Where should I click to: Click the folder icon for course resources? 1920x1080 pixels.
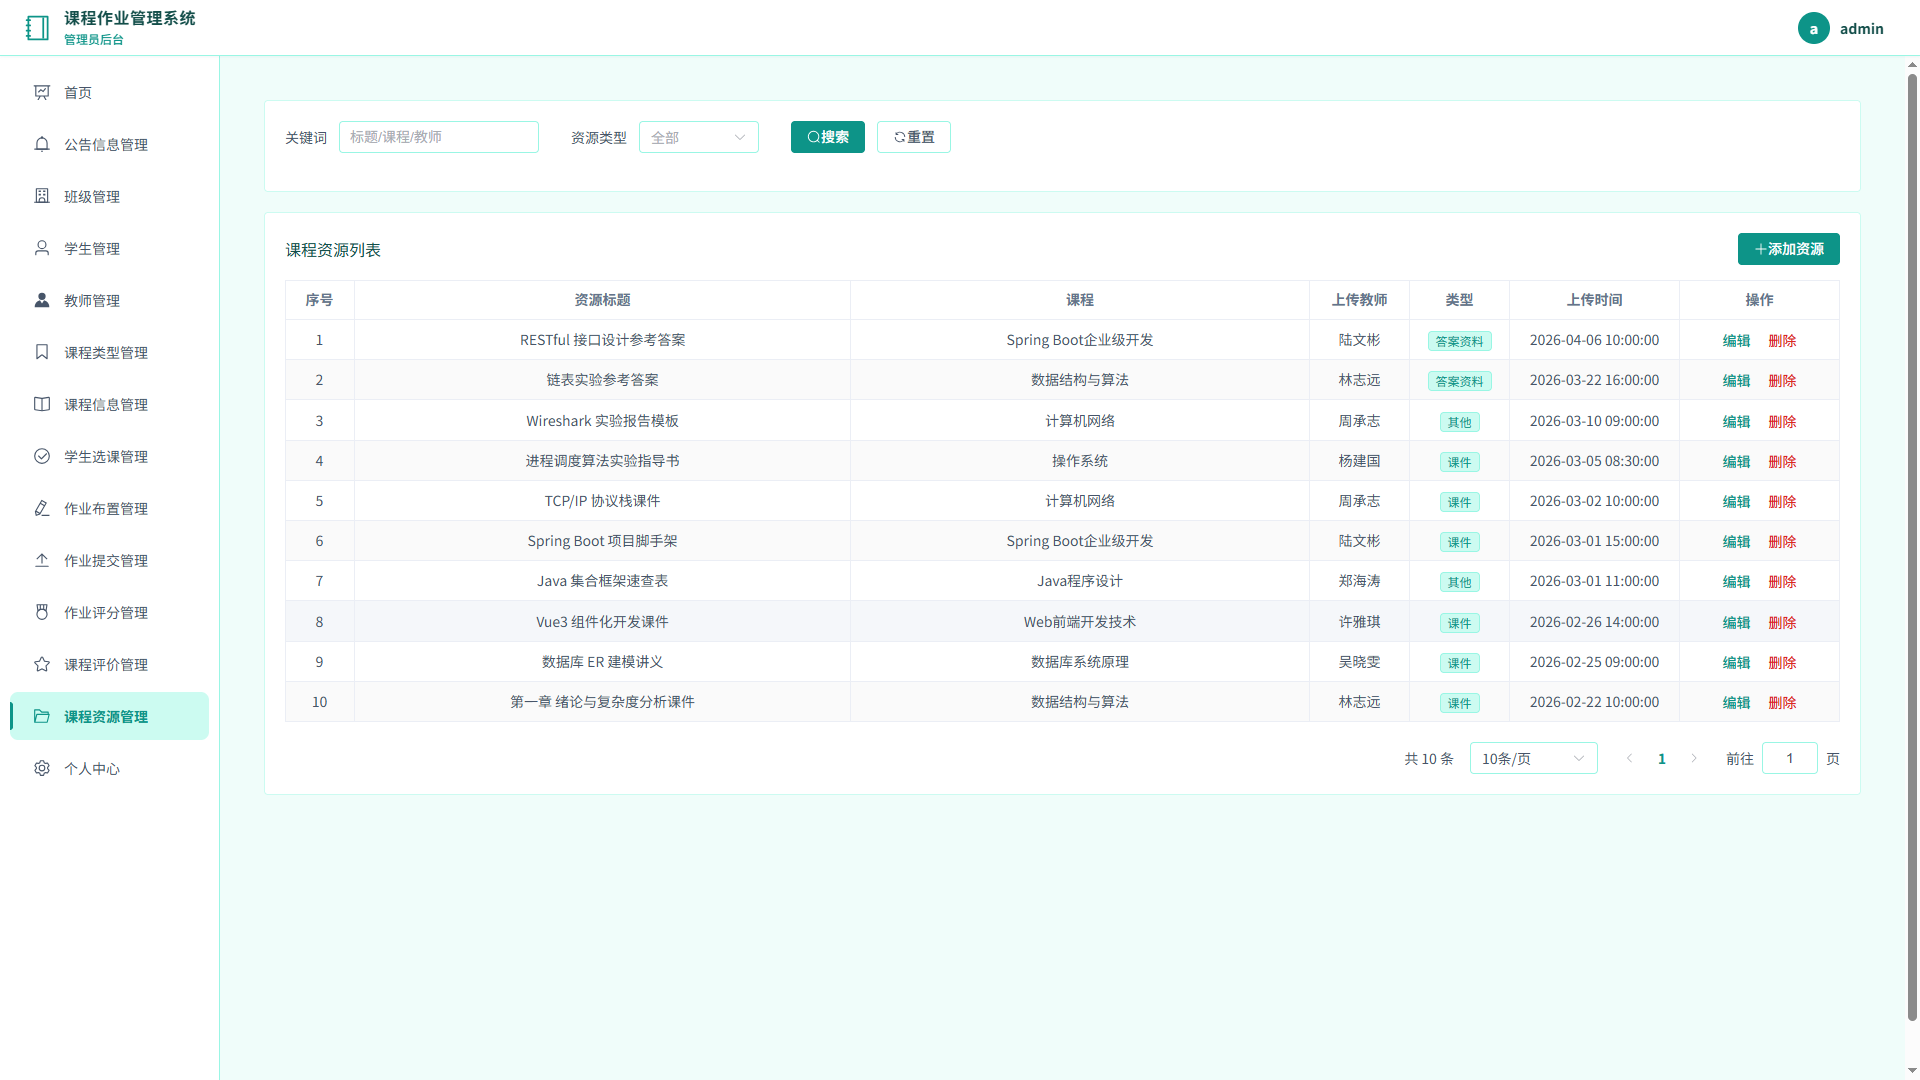[x=42, y=716]
